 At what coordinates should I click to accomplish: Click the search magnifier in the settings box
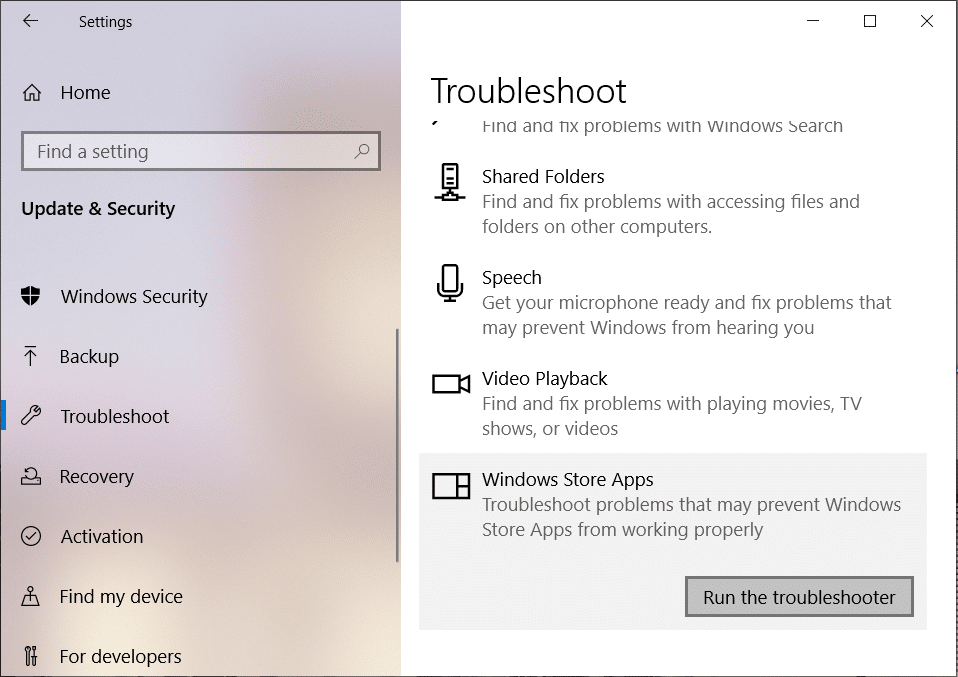[362, 151]
